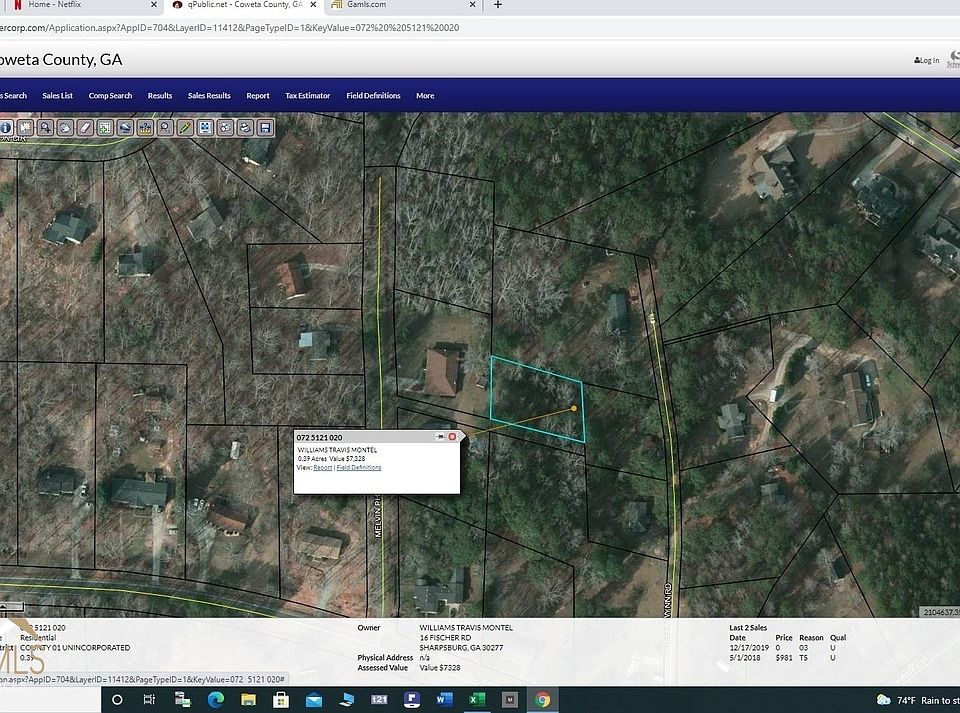The image size is (960, 713).
Task: Expand the More menu
Action: pyautogui.click(x=425, y=96)
